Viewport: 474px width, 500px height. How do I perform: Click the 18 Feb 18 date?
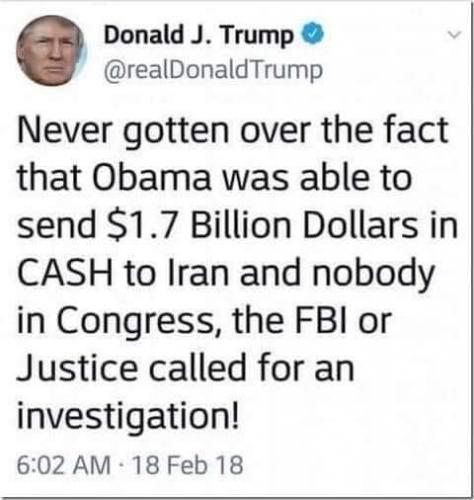point(188,465)
